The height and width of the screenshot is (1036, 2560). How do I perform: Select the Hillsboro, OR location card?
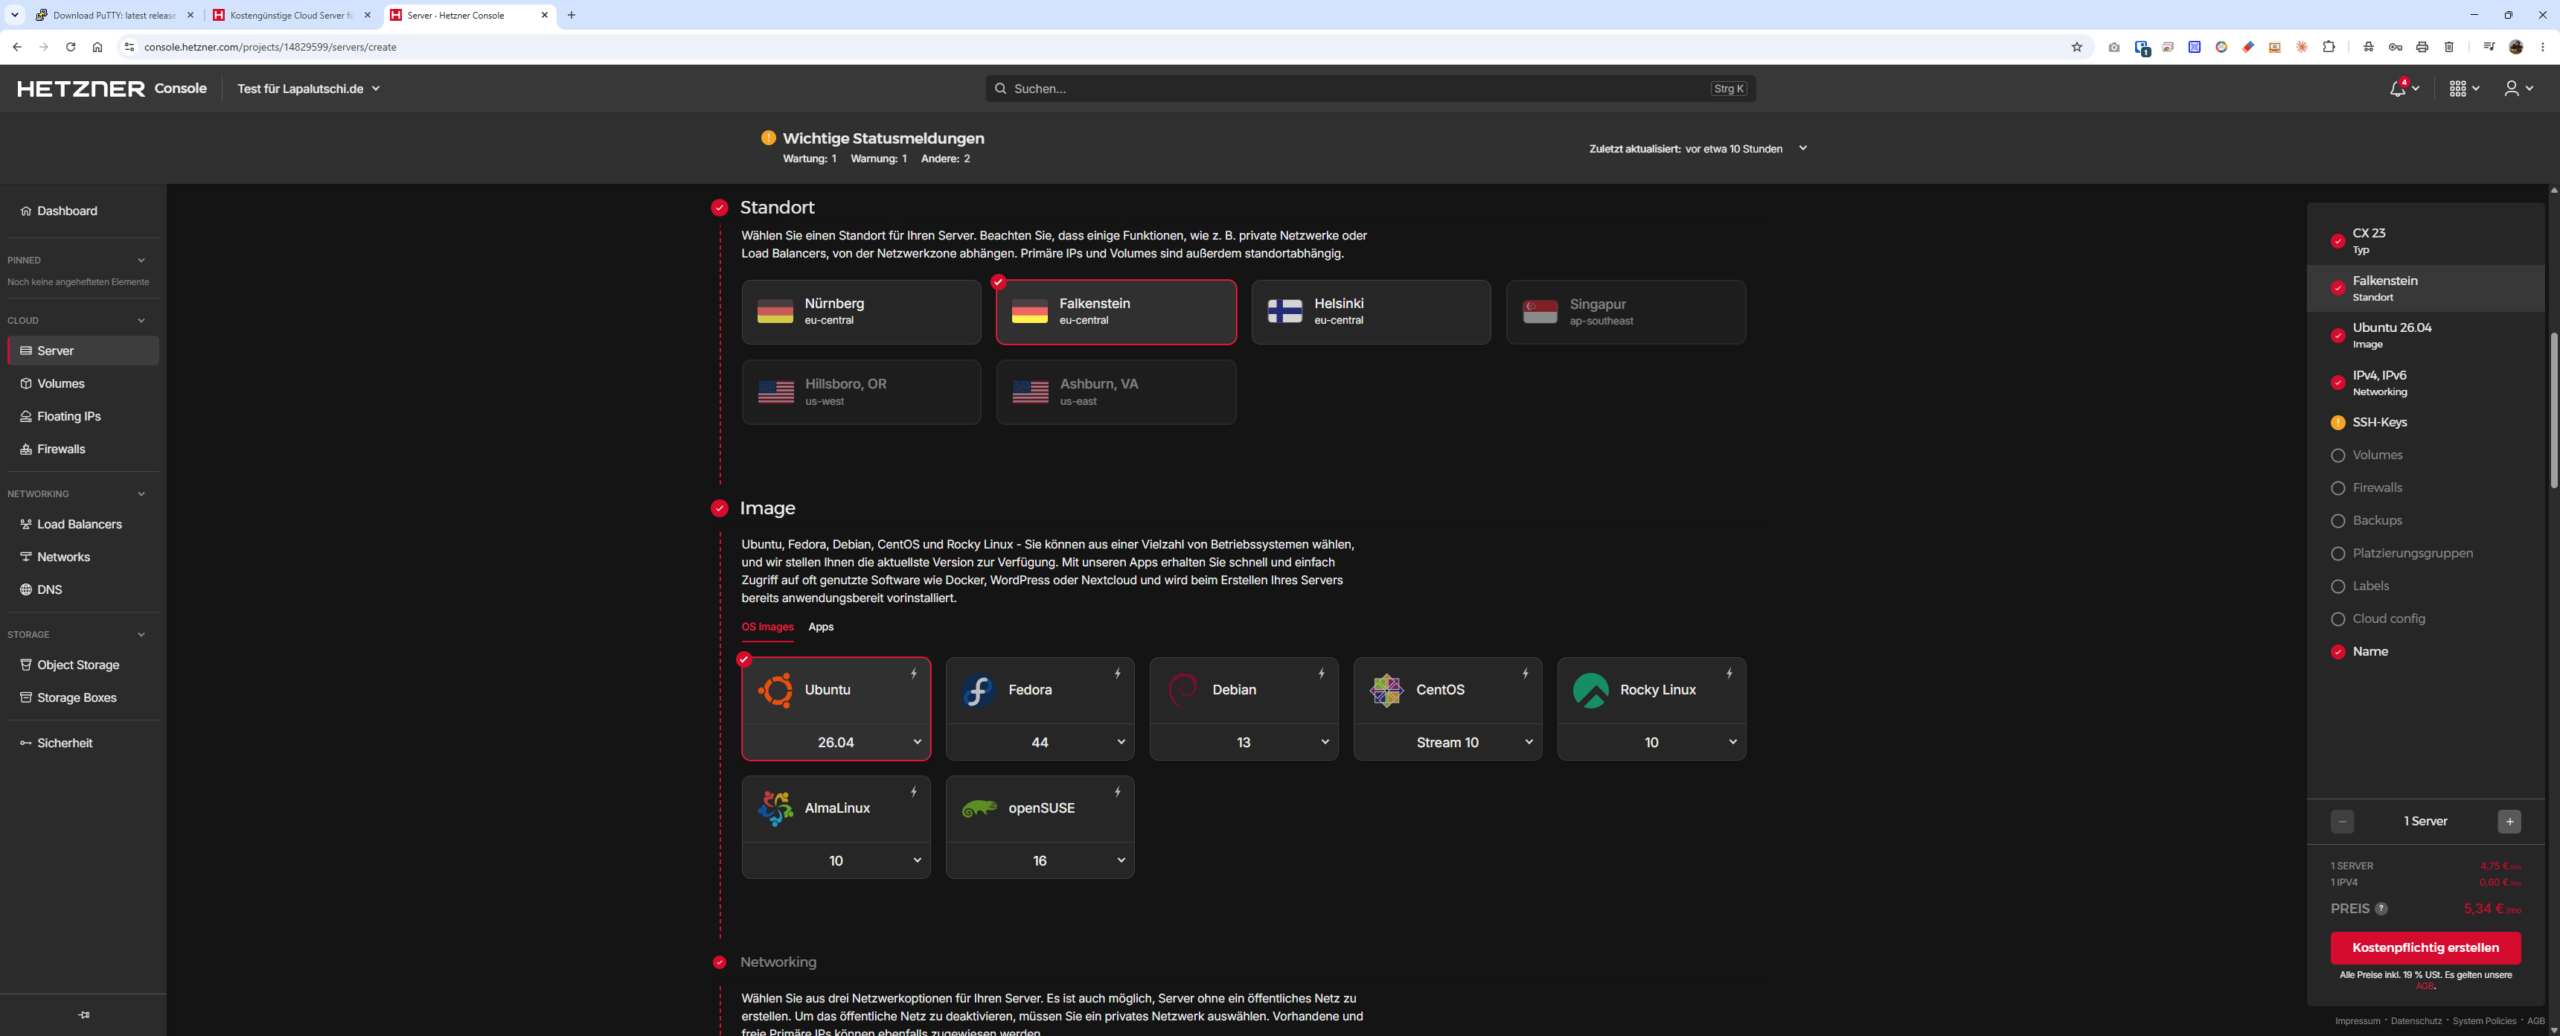click(x=861, y=392)
